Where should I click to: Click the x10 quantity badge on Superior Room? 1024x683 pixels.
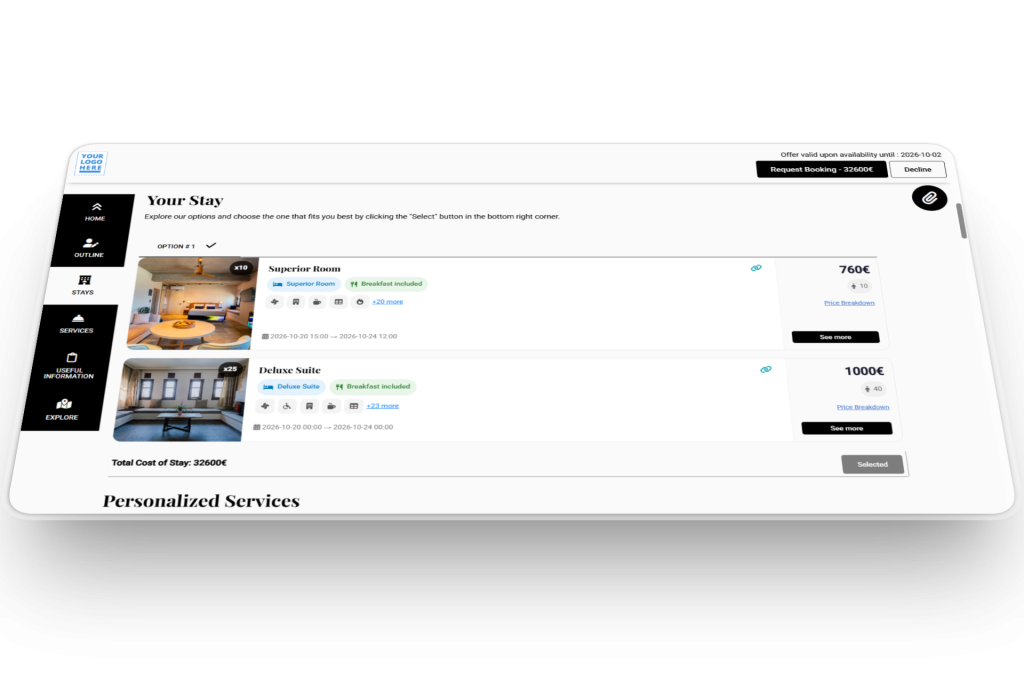click(241, 268)
